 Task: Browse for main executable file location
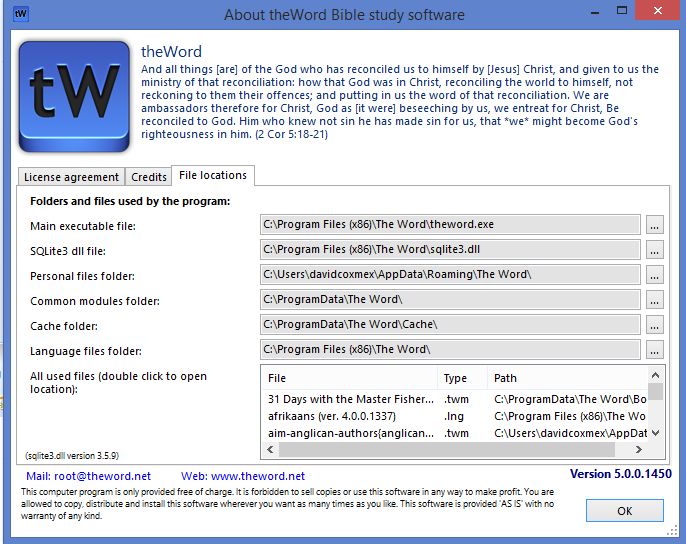[654, 225]
